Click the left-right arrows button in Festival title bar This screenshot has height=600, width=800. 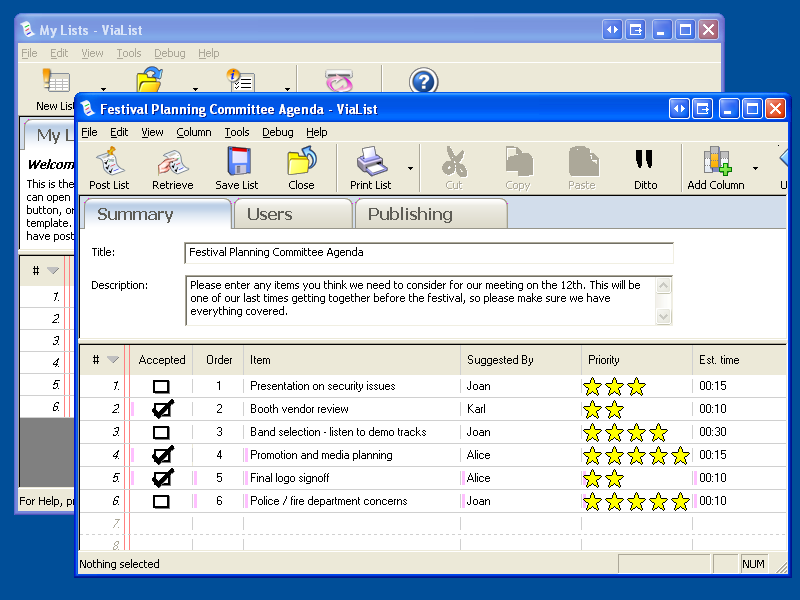[679, 109]
